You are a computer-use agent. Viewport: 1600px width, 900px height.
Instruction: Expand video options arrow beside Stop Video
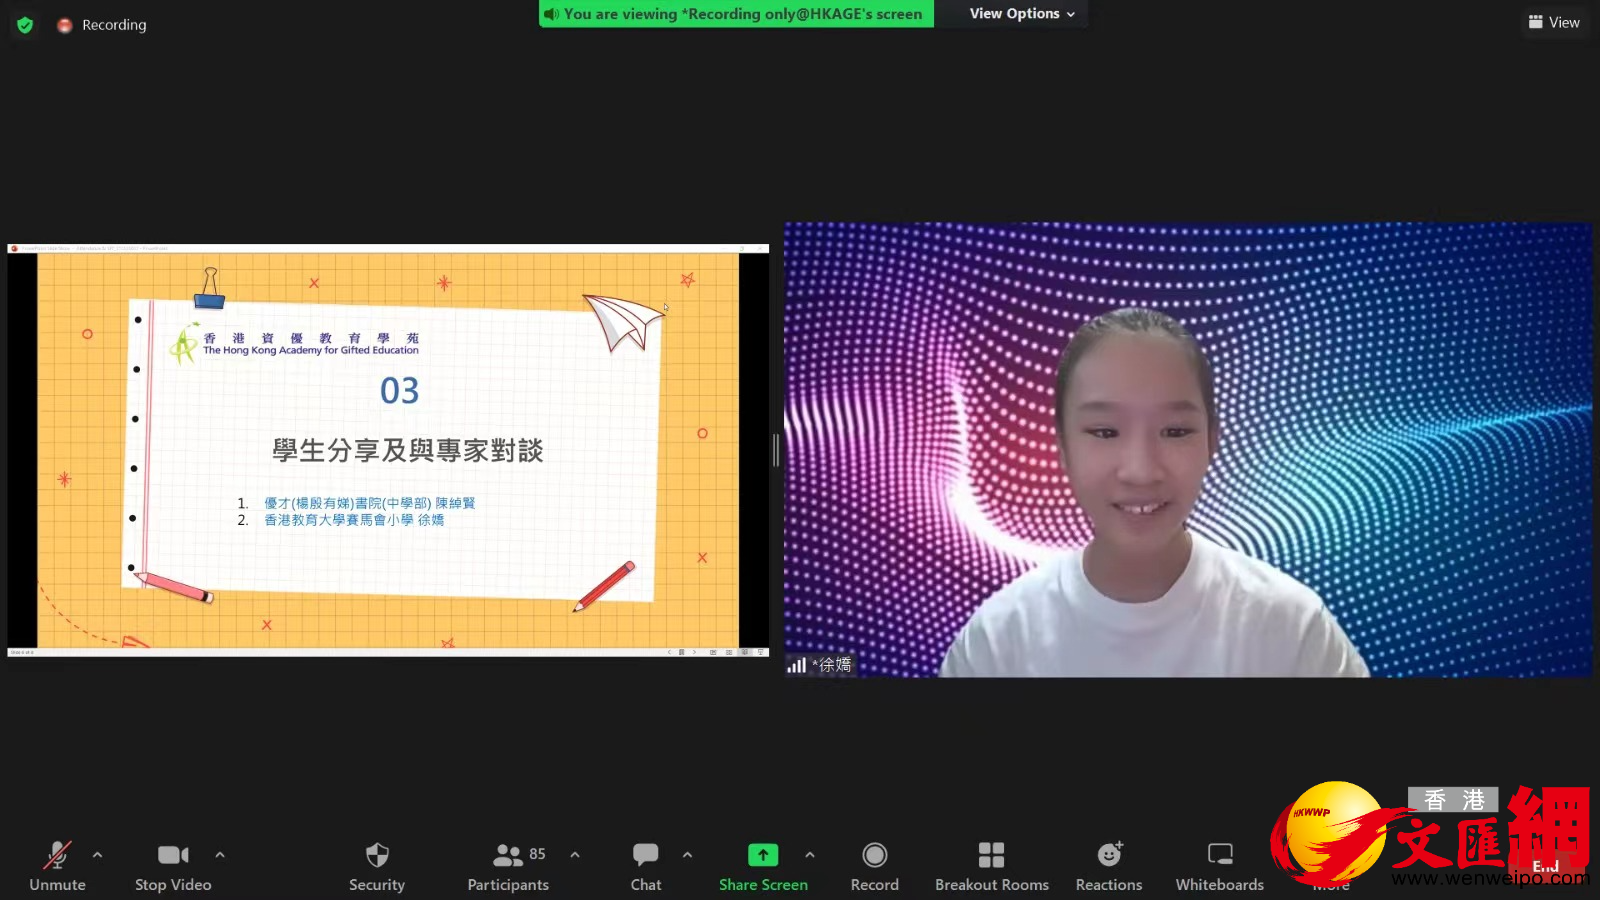[x=220, y=855]
